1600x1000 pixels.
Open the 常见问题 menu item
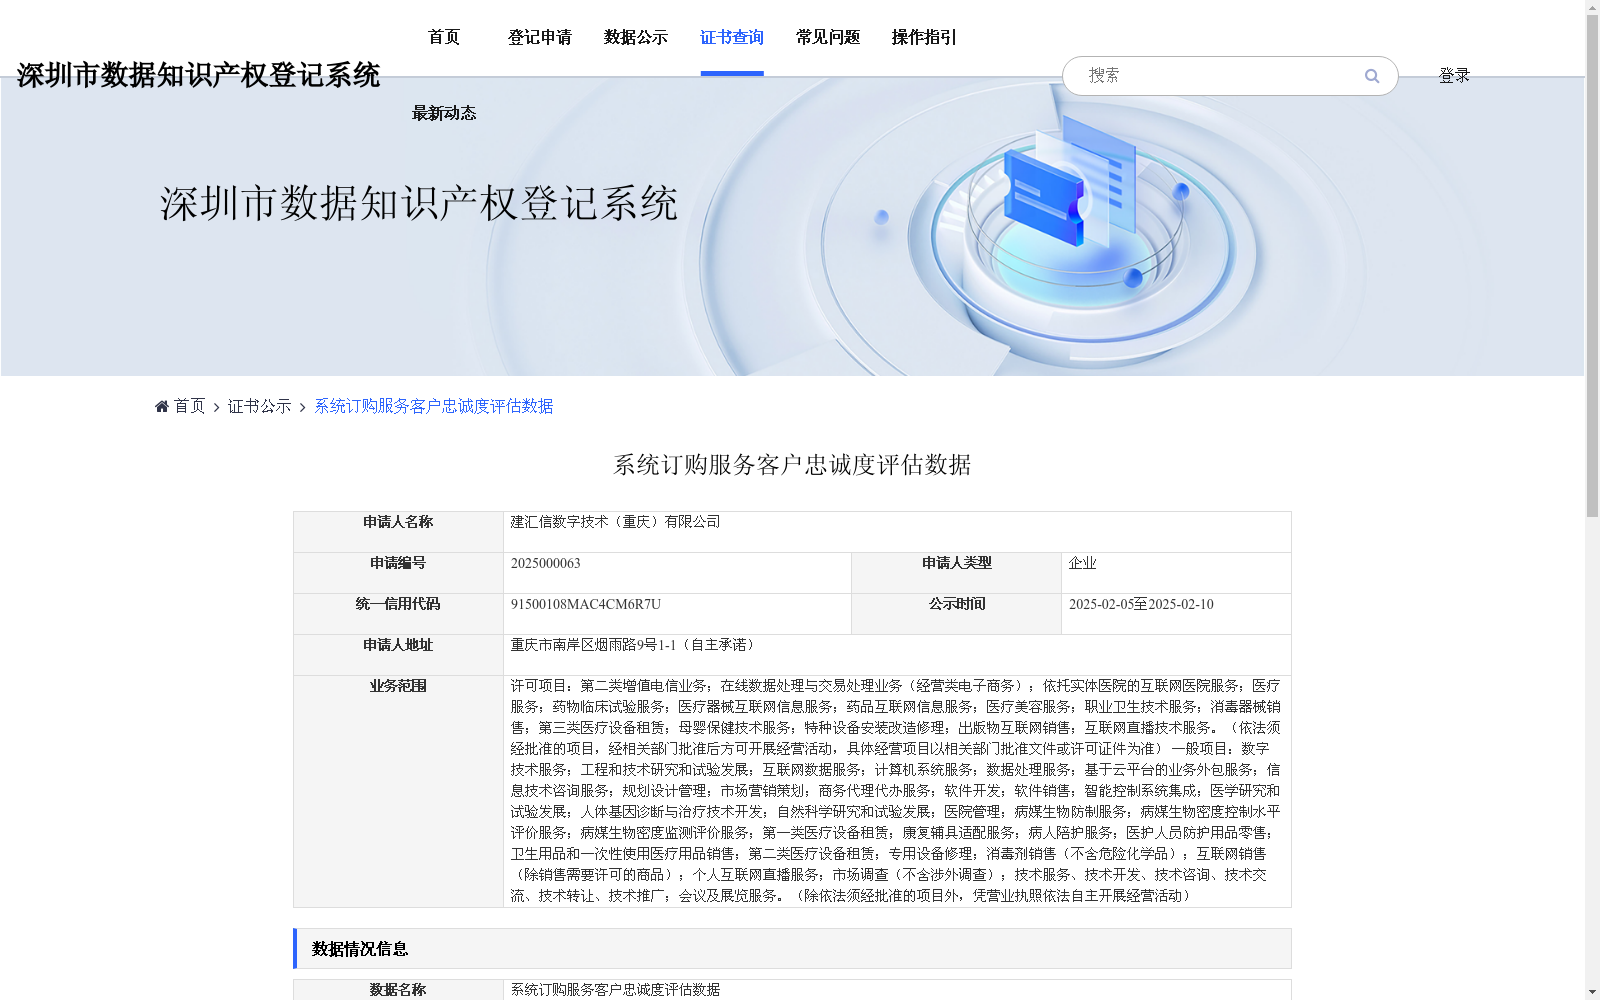(828, 37)
